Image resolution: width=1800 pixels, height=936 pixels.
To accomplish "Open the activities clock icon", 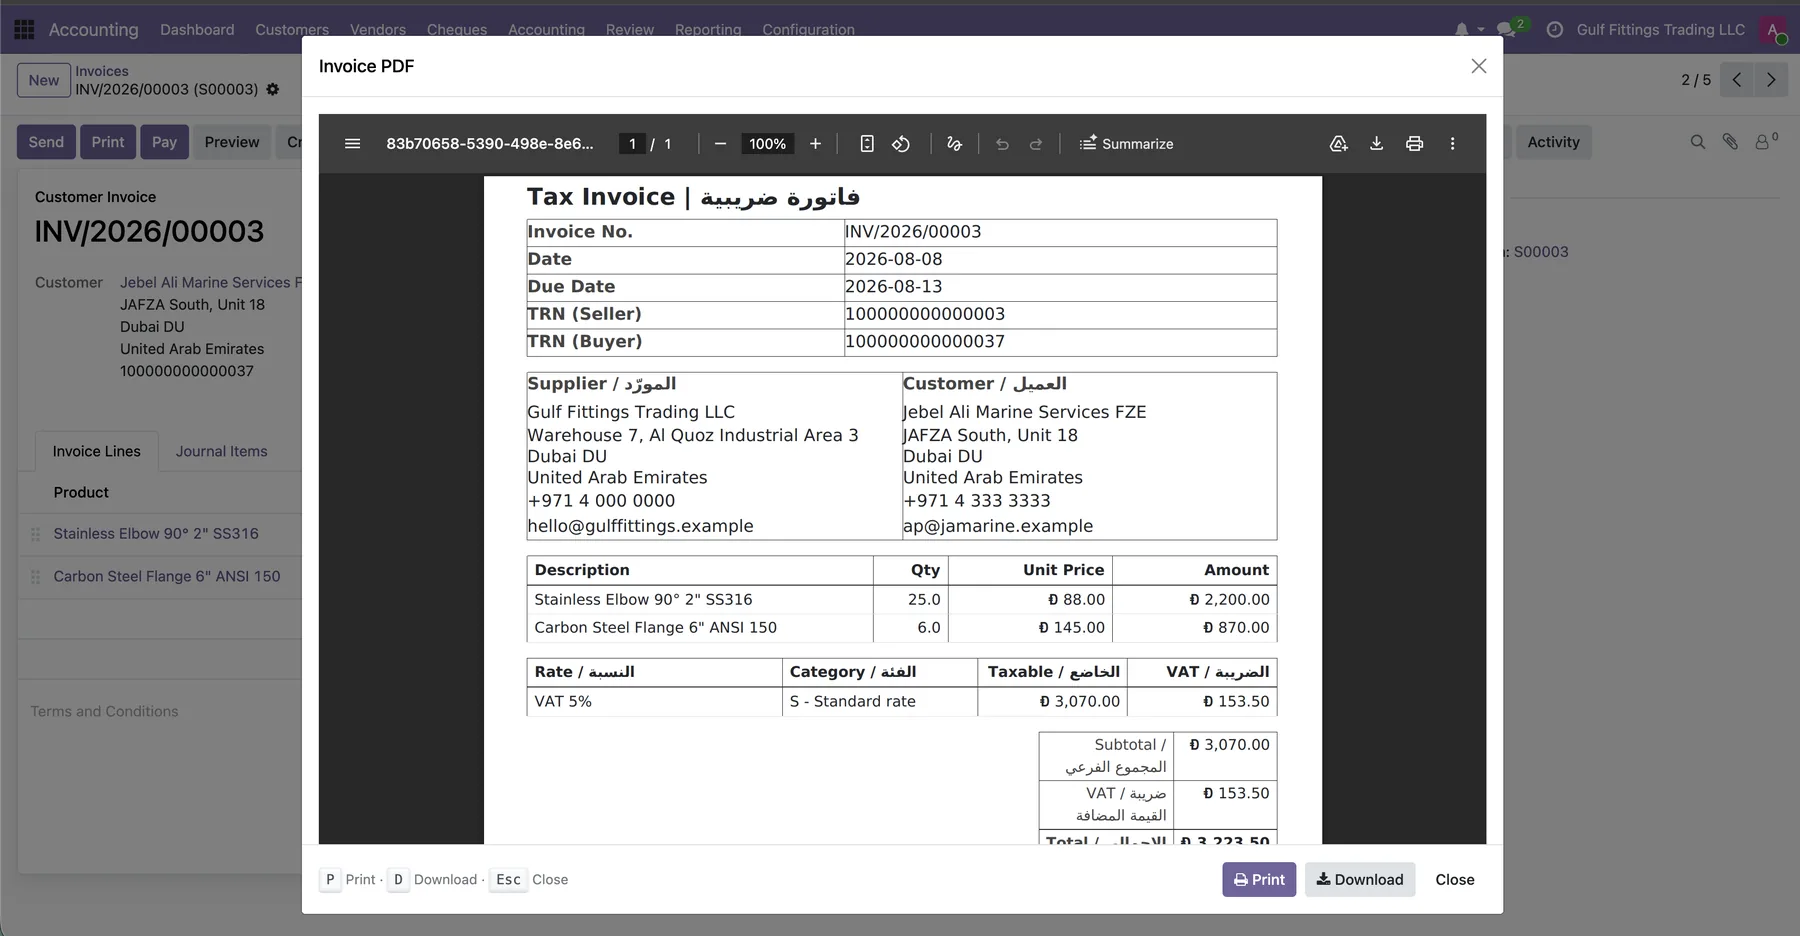I will (1555, 30).
